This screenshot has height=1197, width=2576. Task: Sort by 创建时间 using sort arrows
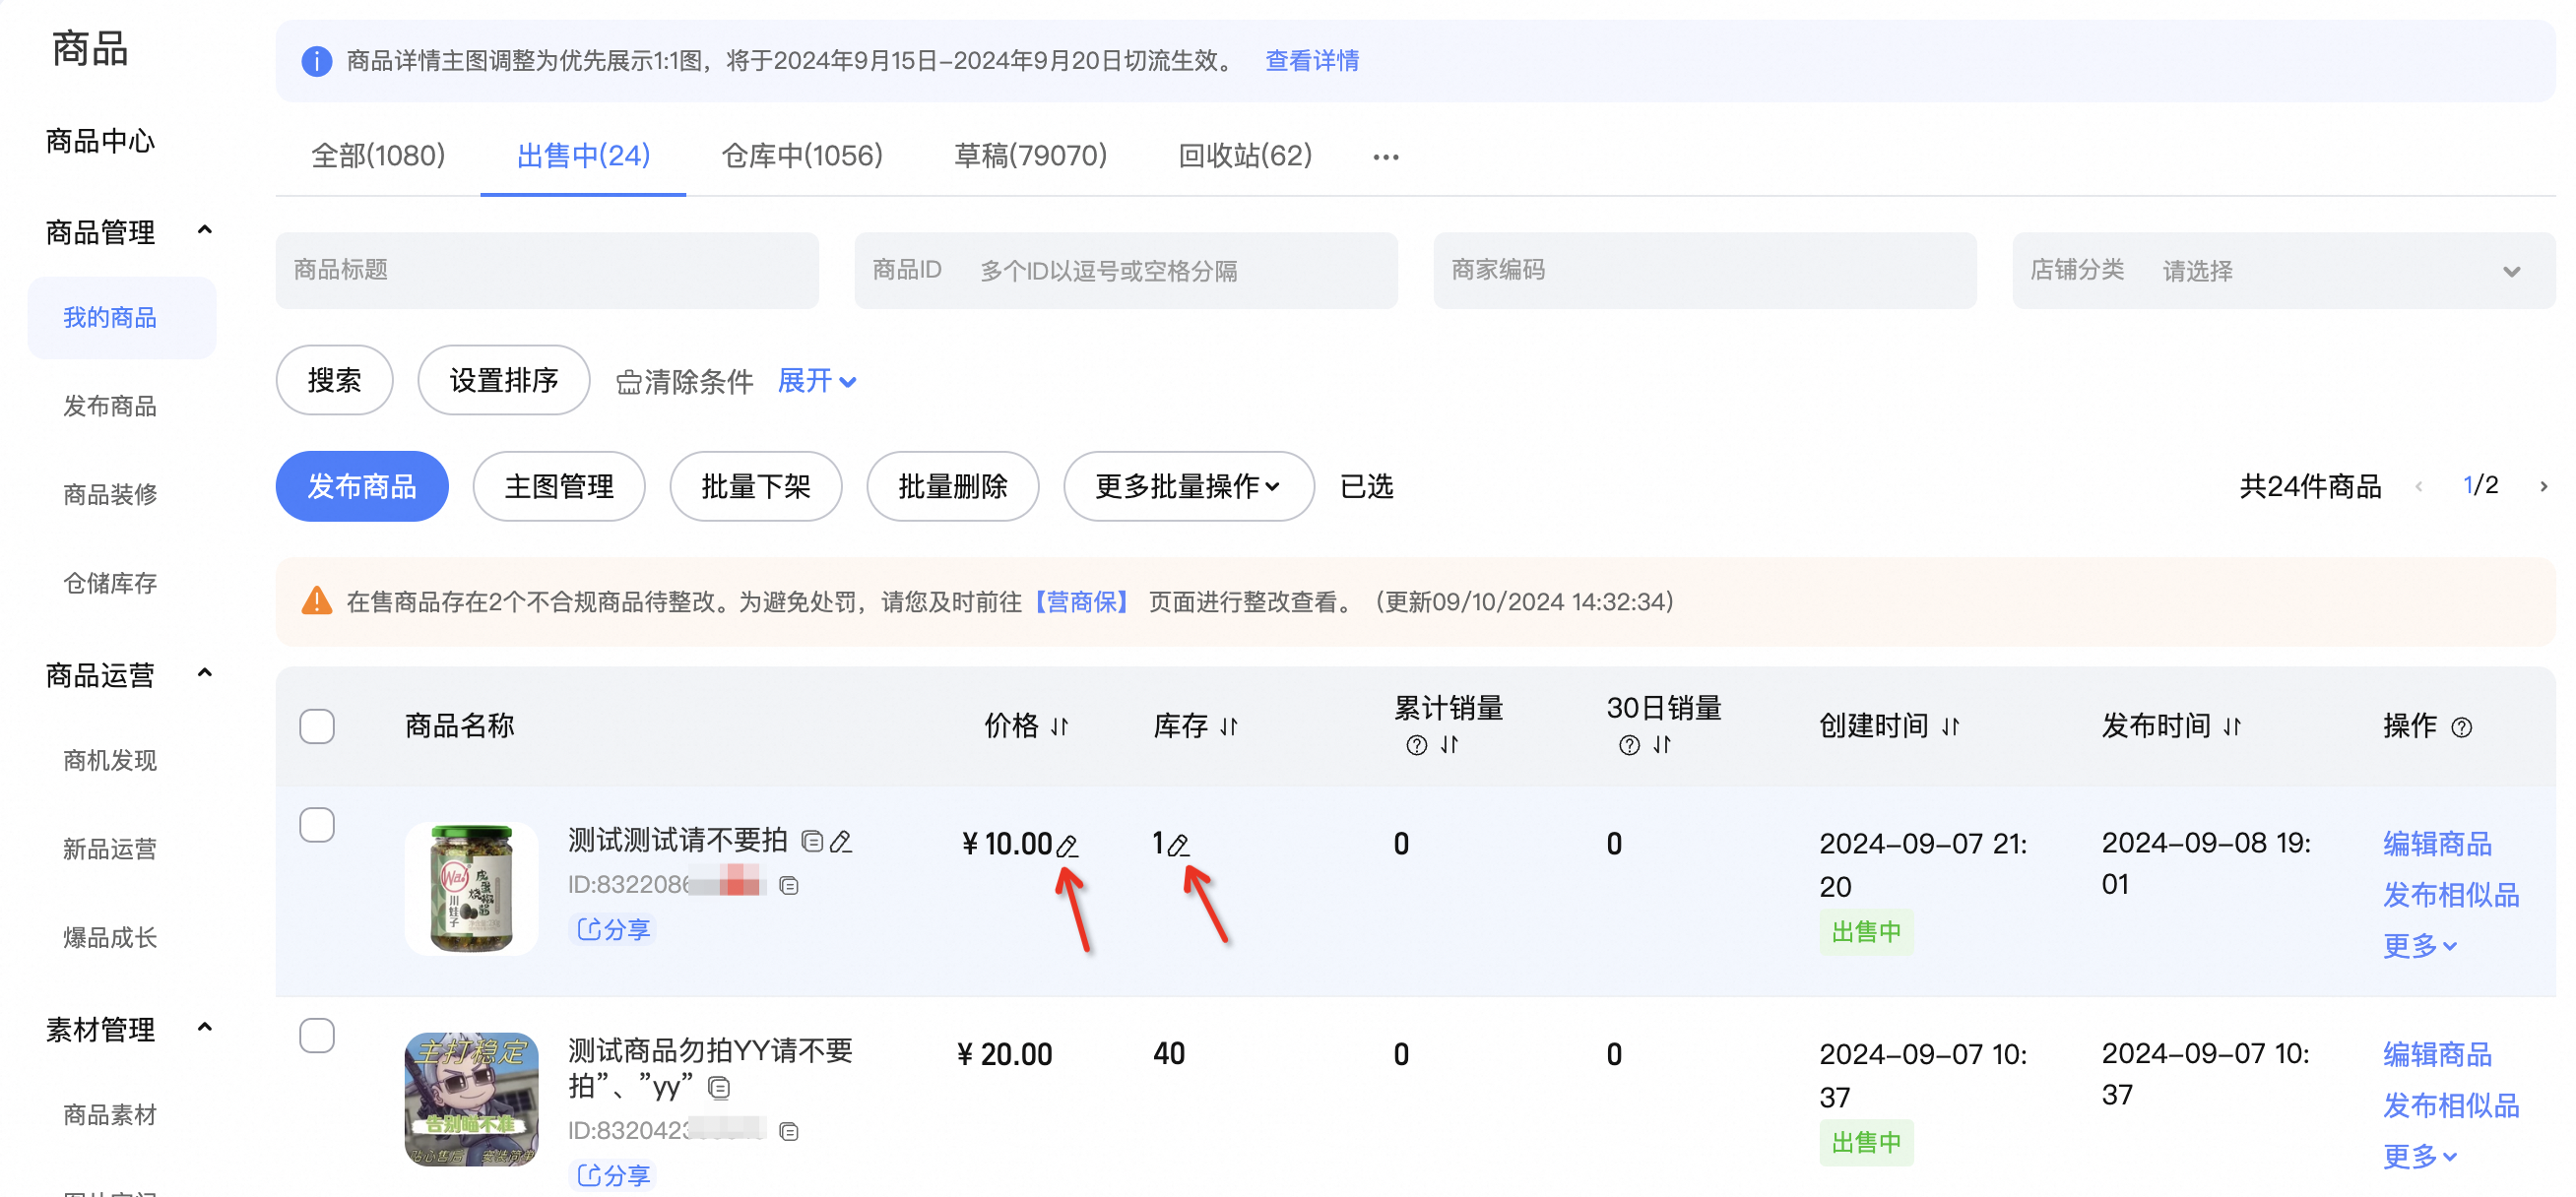(x=1951, y=727)
